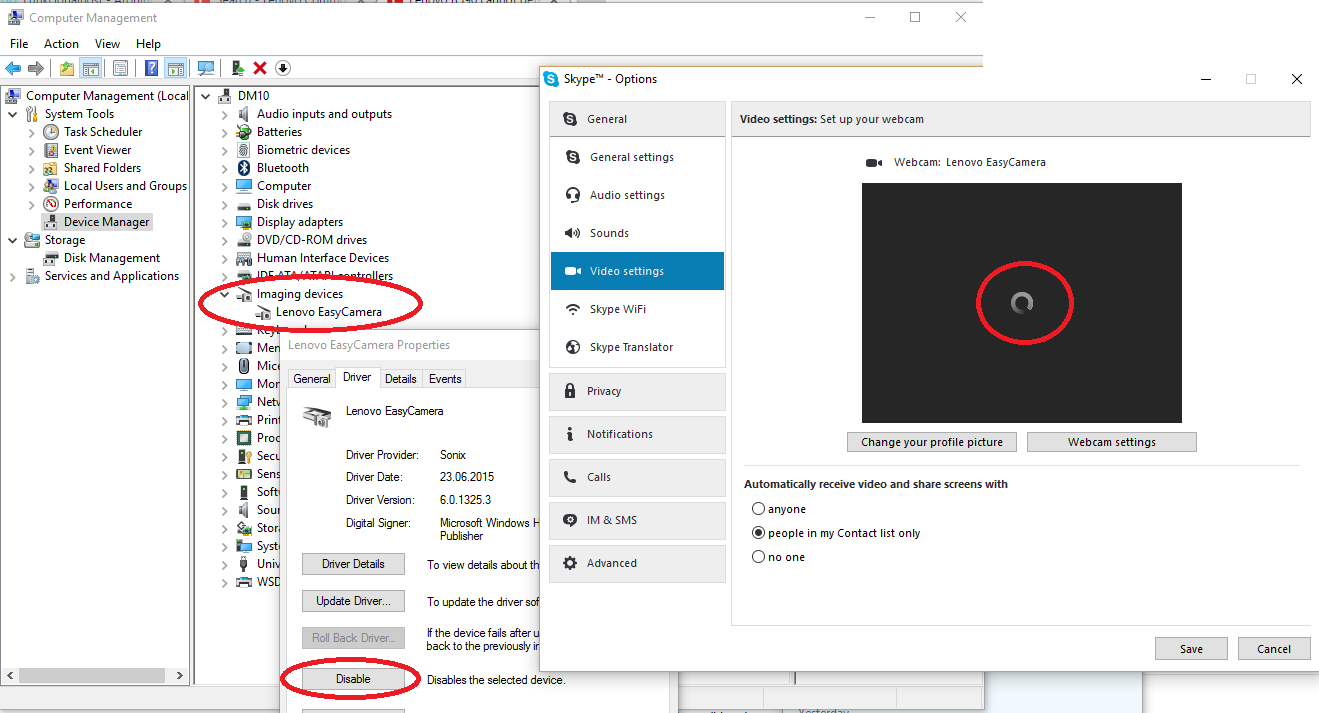Image resolution: width=1319 pixels, height=713 pixels.
Task: Click Save in Skype Options
Action: click(x=1191, y=649)
